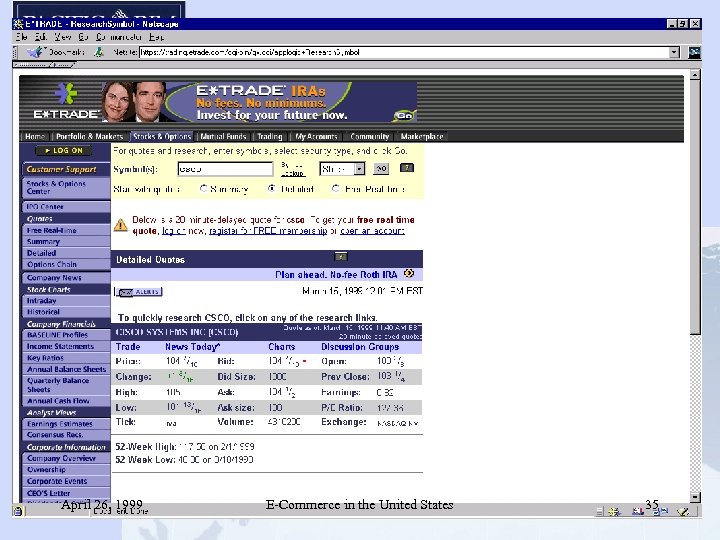The image size is (720, 540).
Task: Open Customer Support in sidebar
Action: [x=62, y=169]
